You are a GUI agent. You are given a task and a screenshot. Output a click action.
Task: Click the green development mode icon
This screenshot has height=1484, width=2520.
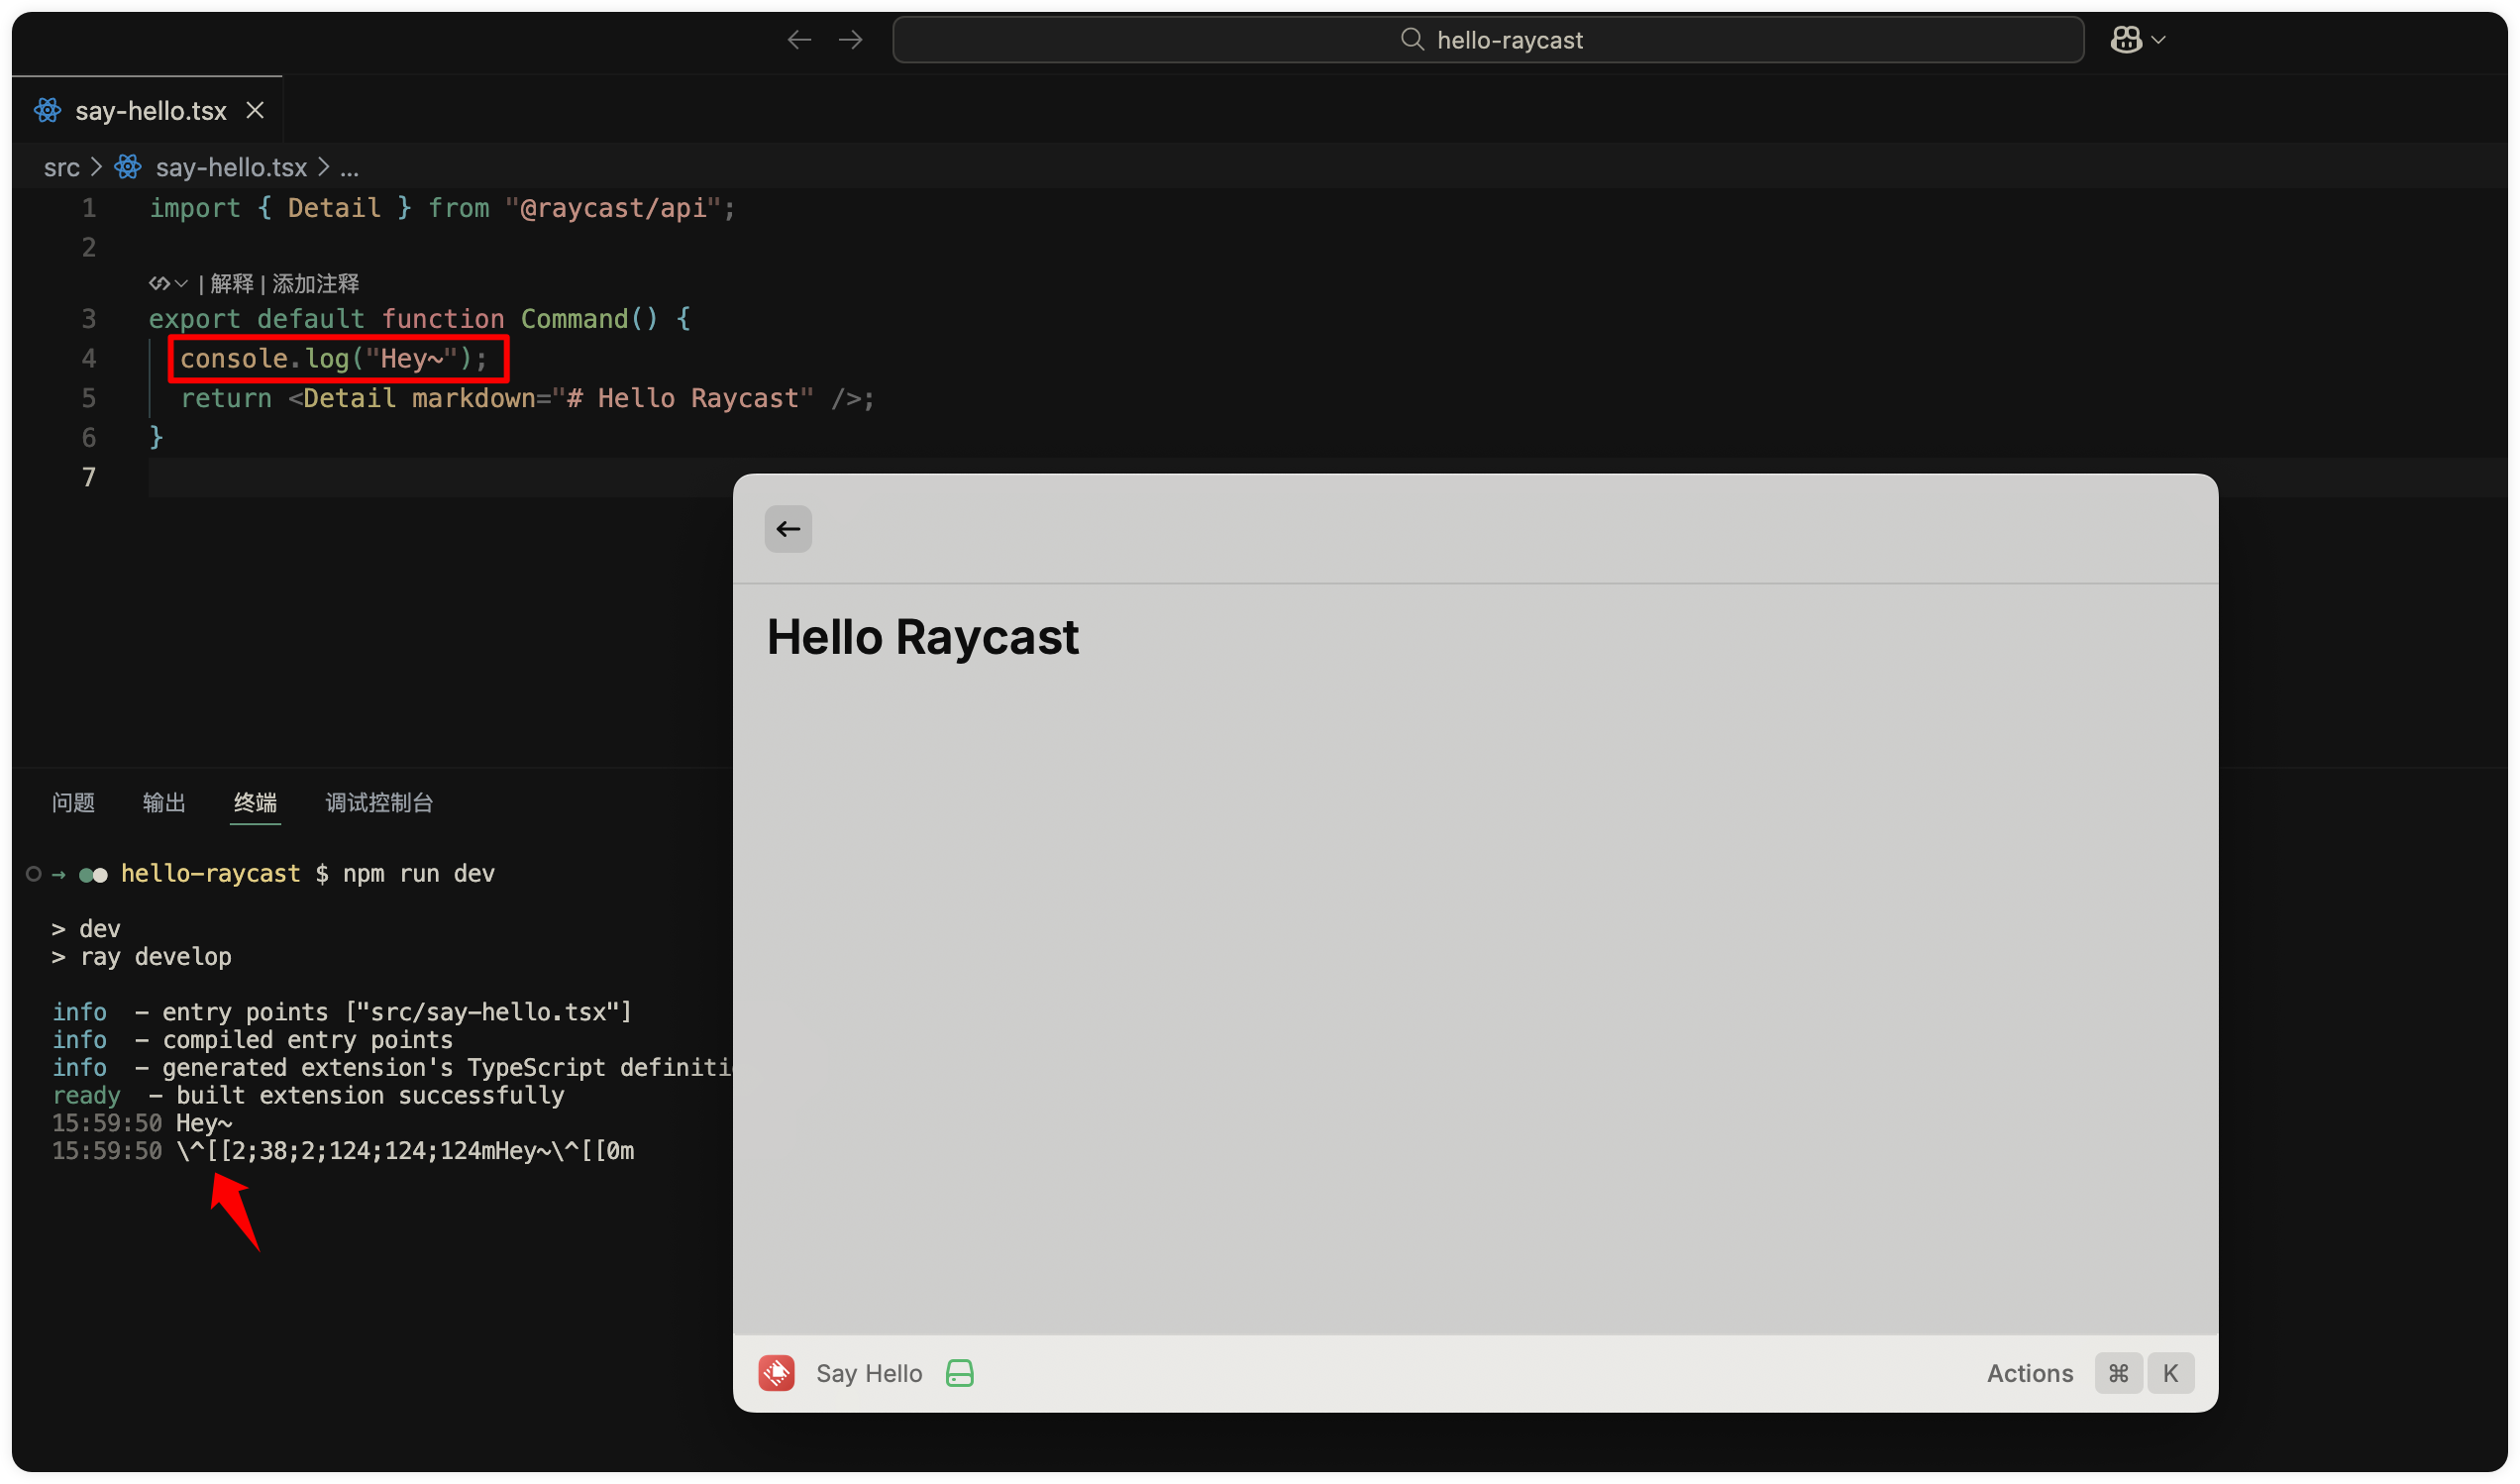[959, 1373]
